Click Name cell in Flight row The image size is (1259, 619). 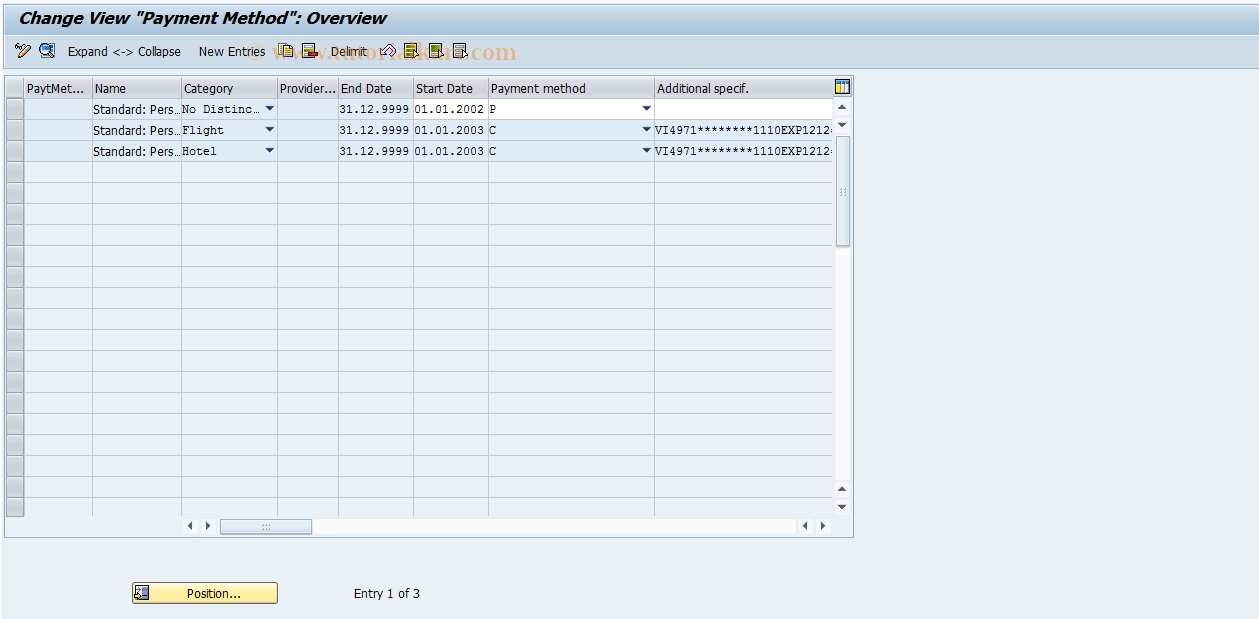tap(137, 130)
